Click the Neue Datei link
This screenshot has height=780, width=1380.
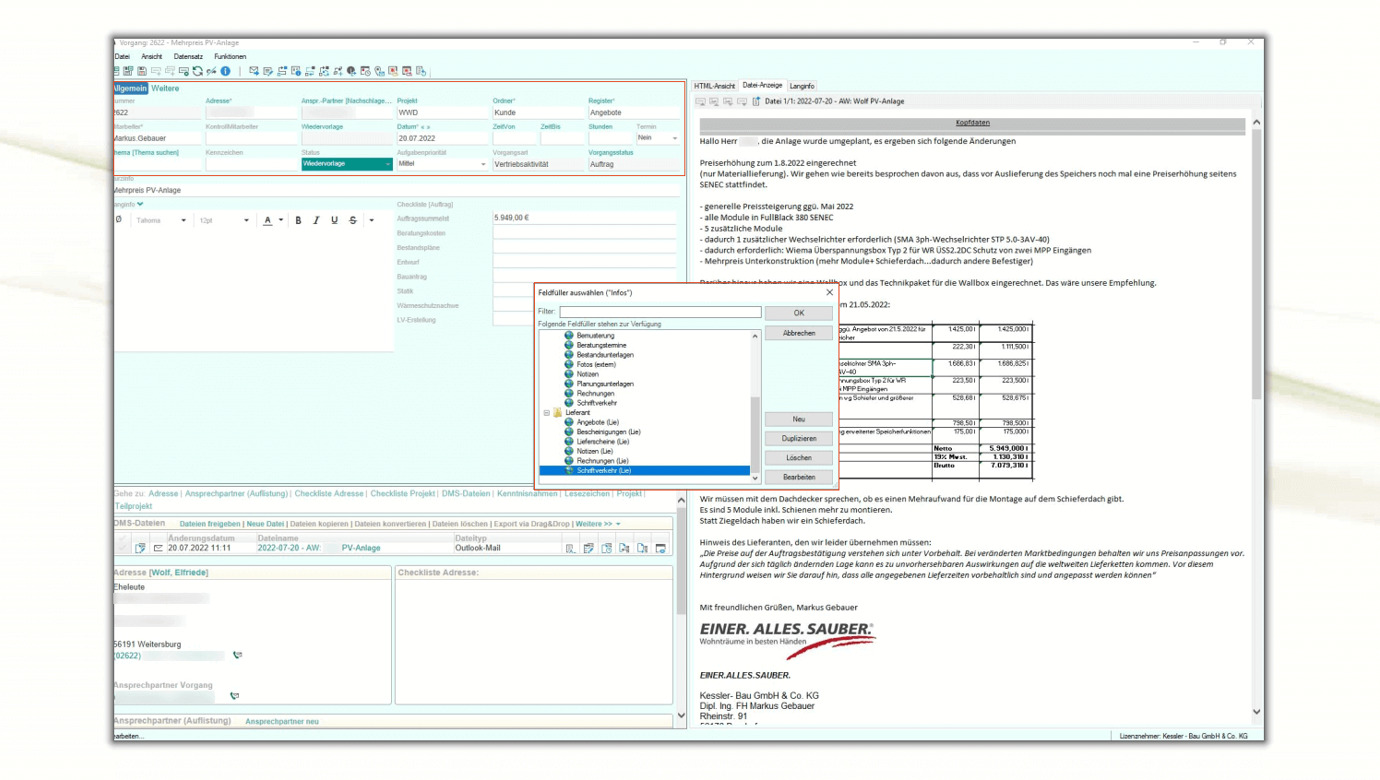(x=265, y=524)
